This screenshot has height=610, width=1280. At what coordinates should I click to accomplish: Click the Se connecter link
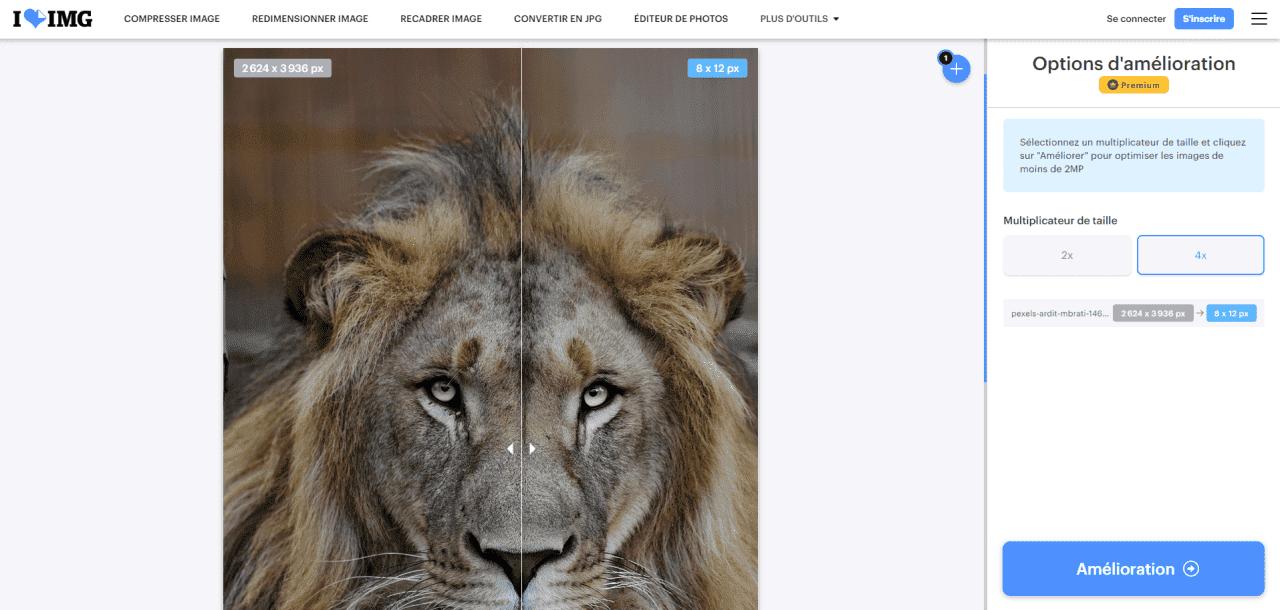1136,19
